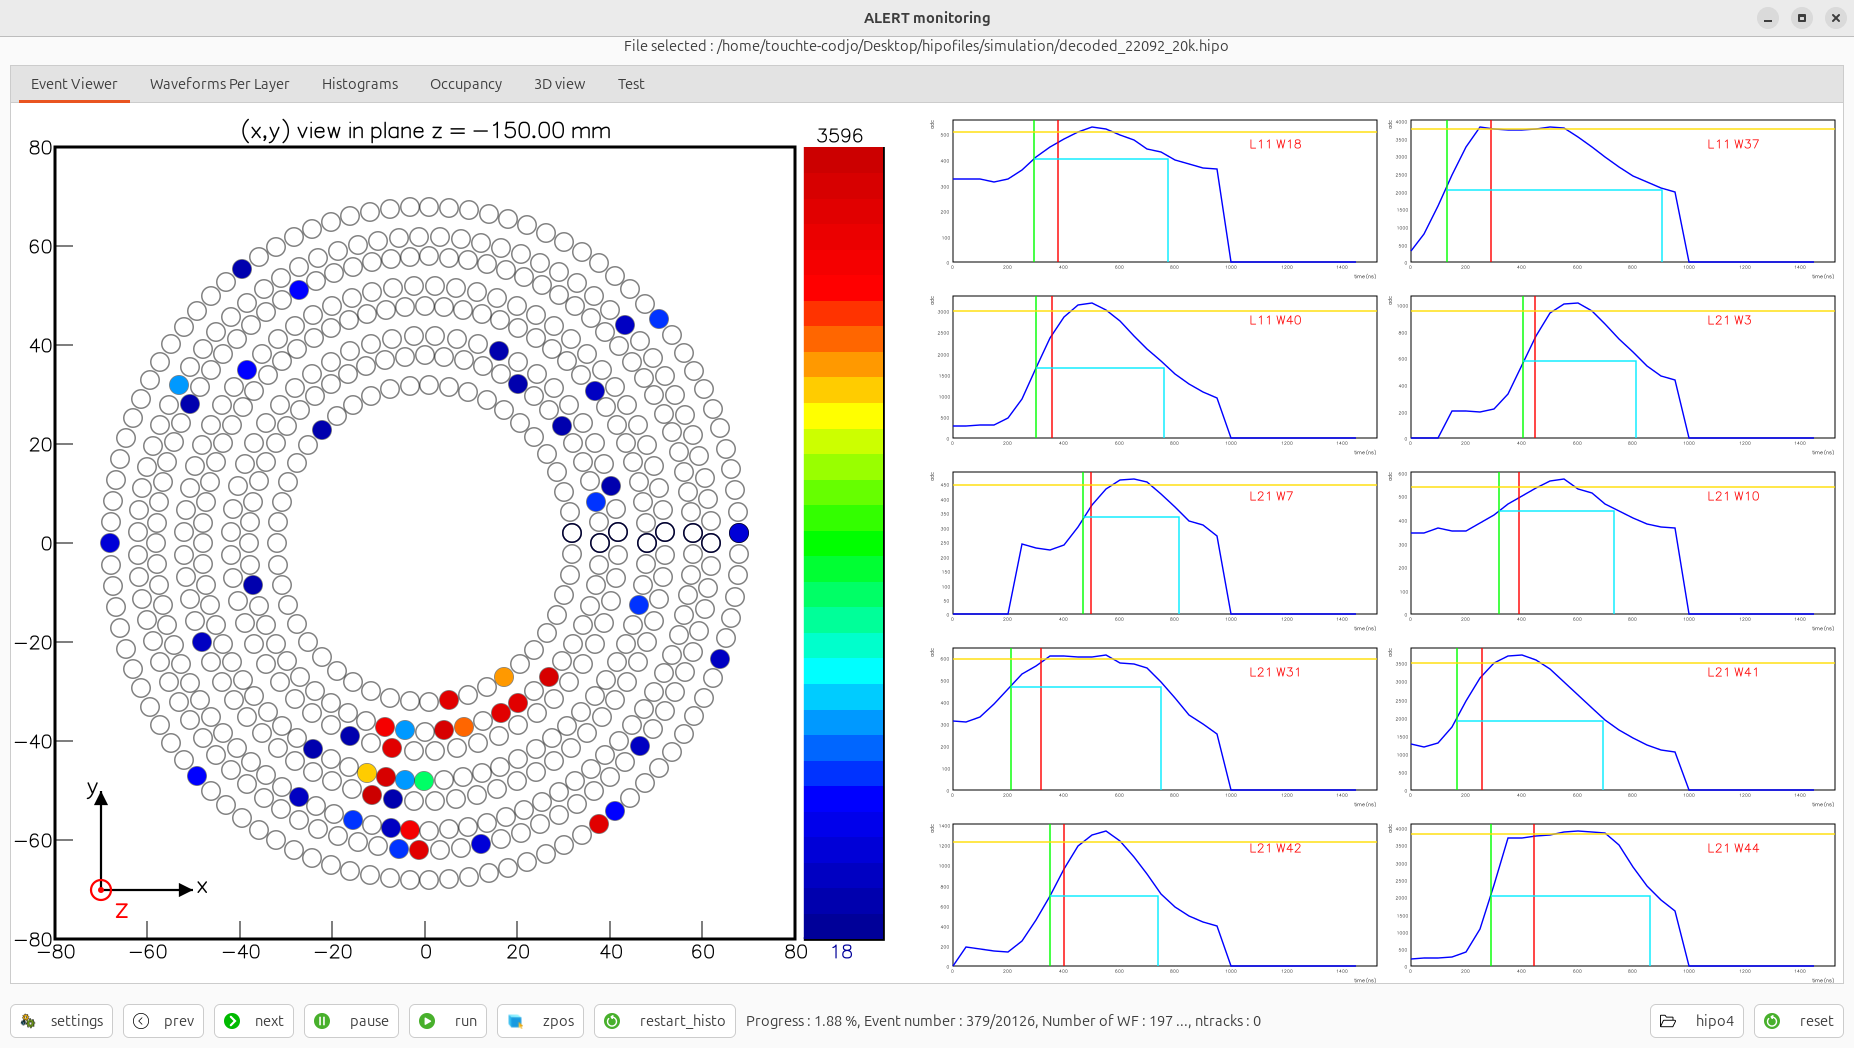Open the Event Viewer tab
This screenshot has width=1854, height=1048.
coord(74,84)
